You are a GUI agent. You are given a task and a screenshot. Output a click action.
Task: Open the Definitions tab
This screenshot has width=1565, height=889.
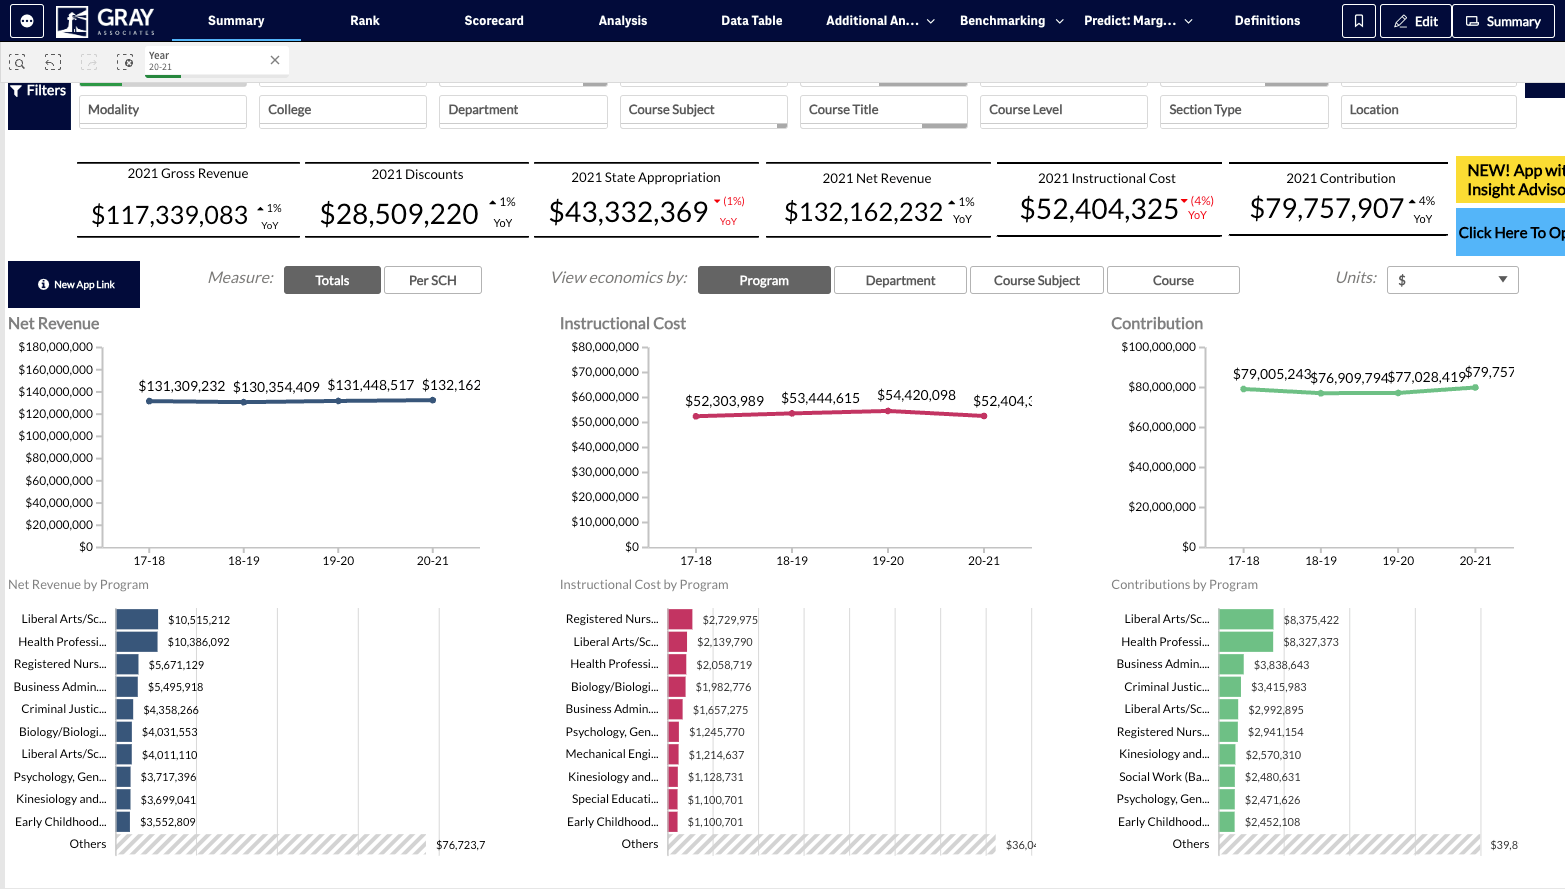click(1267, 20)
